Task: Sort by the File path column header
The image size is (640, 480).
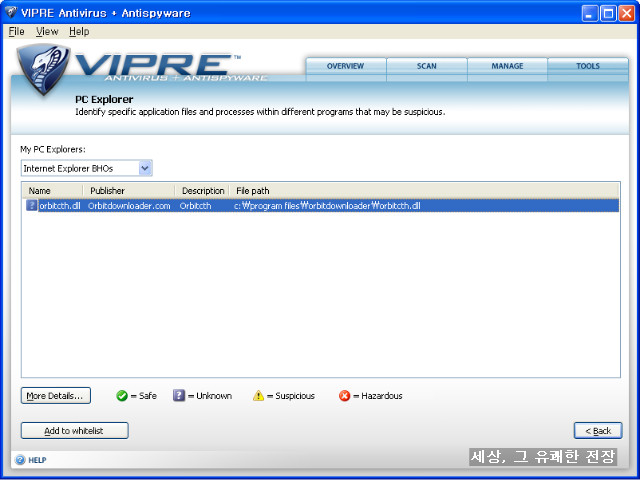Action: (424, 191)
